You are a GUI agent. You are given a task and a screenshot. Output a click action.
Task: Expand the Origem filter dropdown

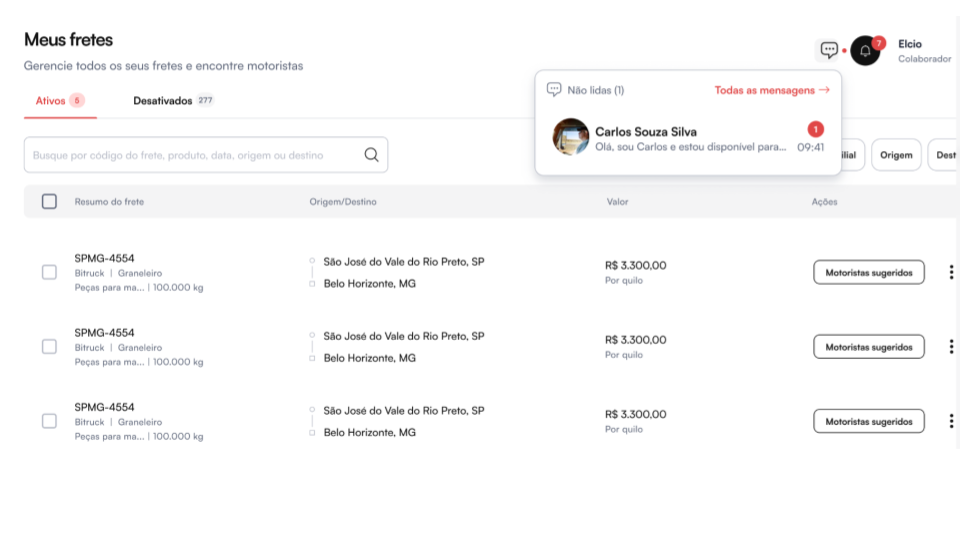pos(896,155)
